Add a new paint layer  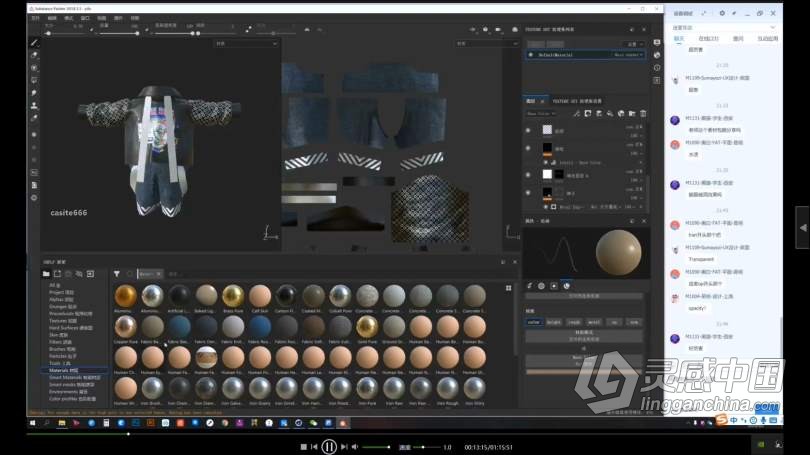point(599,114)
